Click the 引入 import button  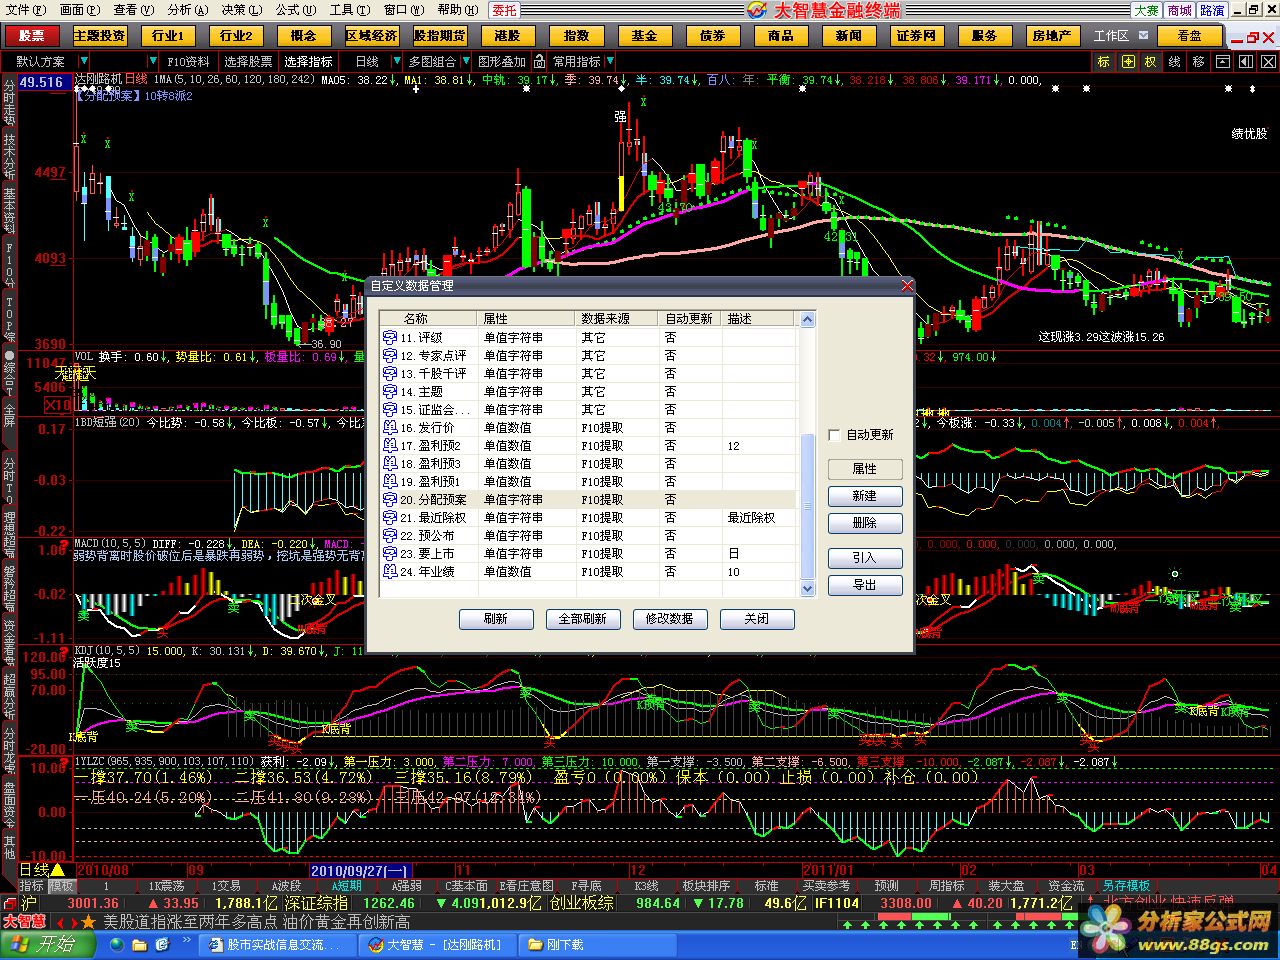865,558
